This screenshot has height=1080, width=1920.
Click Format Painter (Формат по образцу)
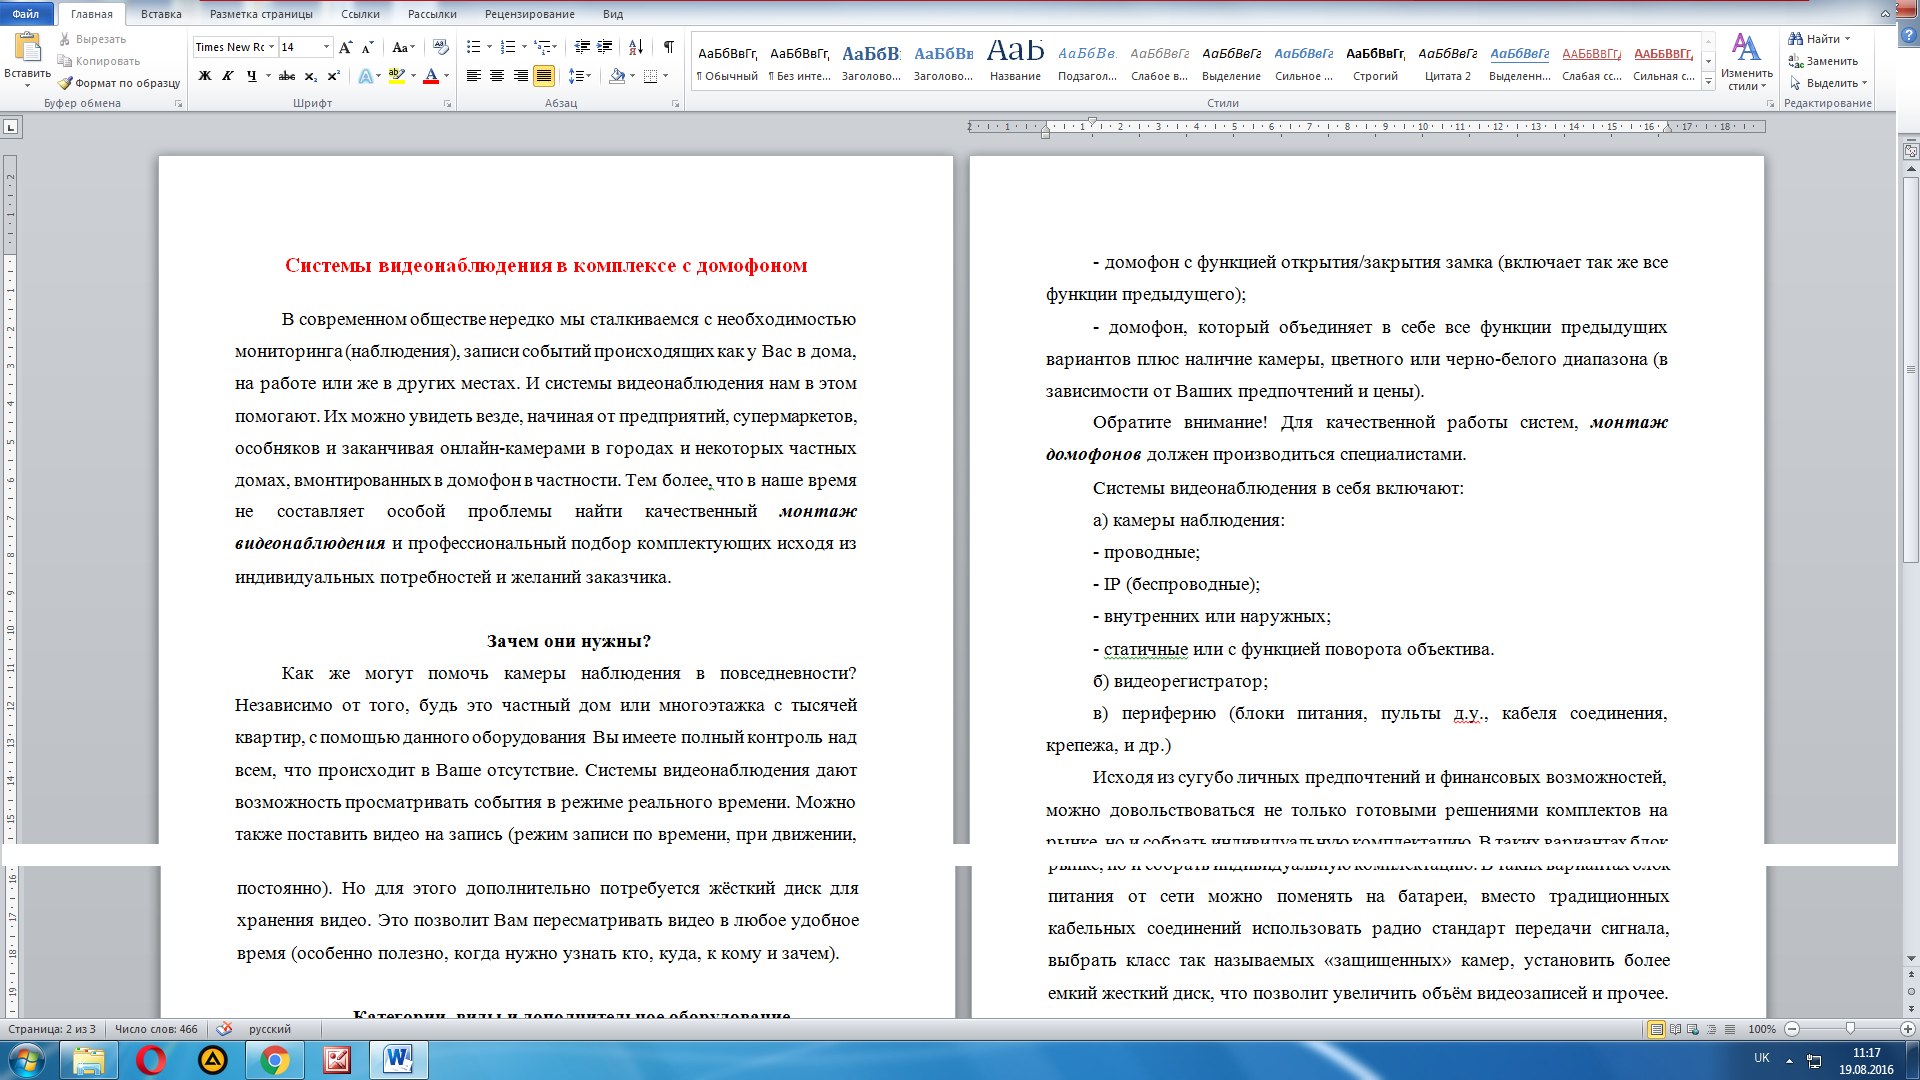119,83
